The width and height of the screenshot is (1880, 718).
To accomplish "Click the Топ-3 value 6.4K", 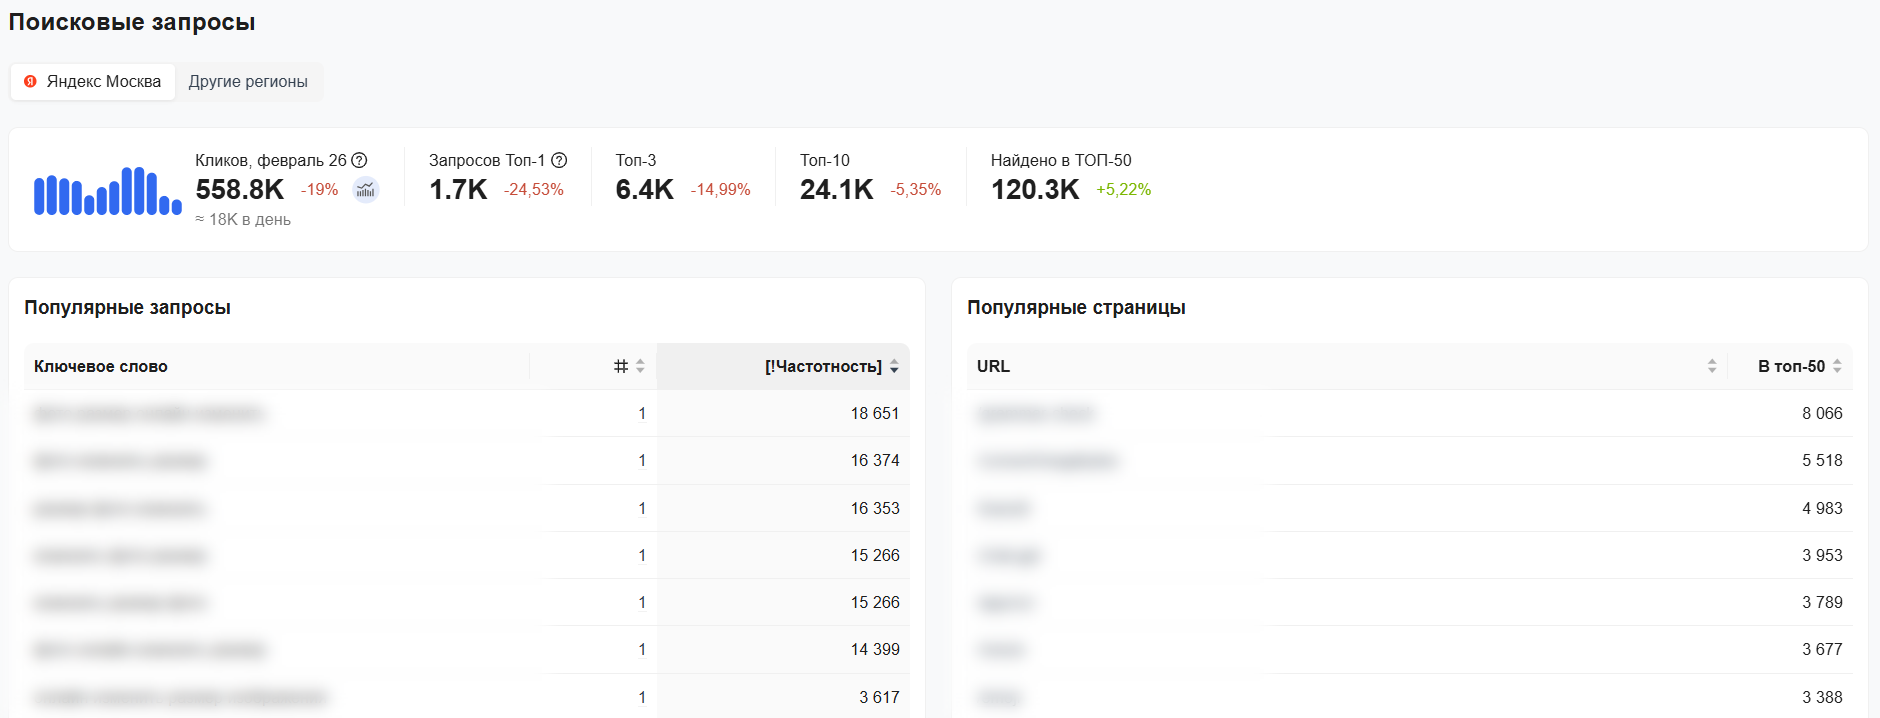I will tap(644, 190).
